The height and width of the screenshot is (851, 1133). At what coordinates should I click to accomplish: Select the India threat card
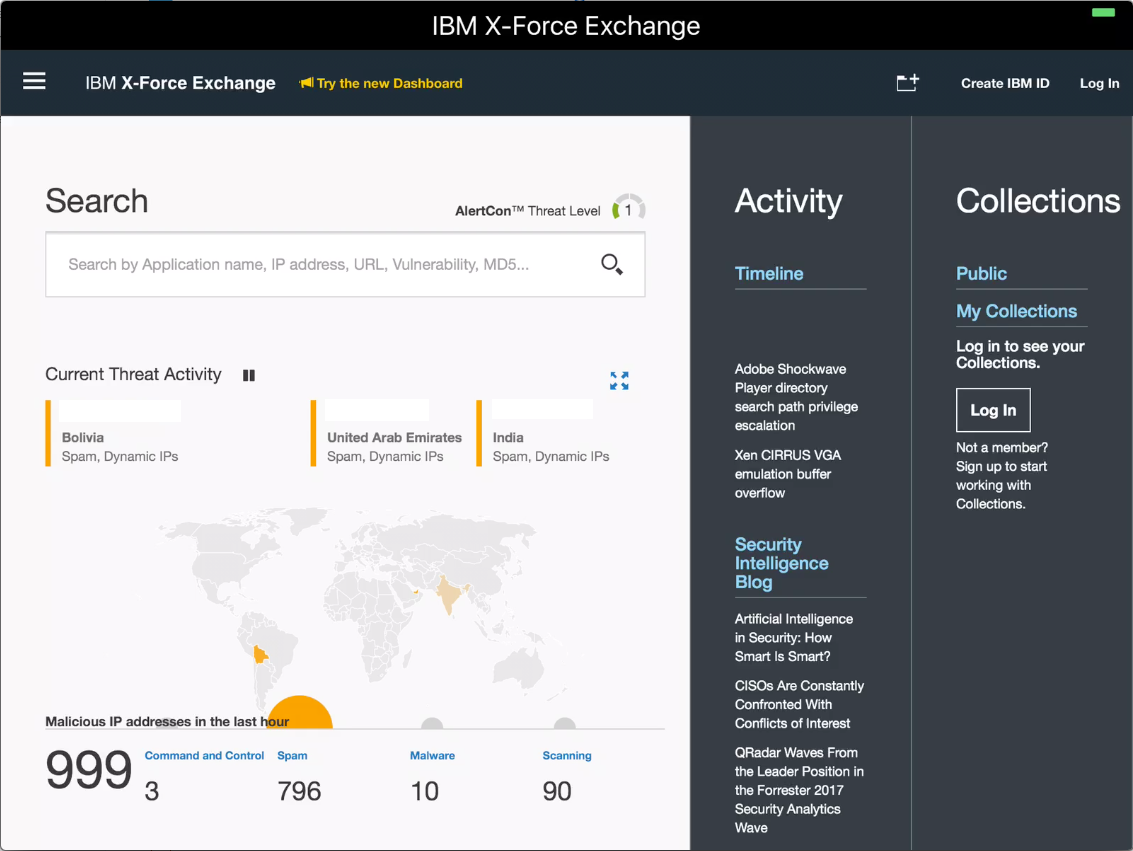(543, 433)
